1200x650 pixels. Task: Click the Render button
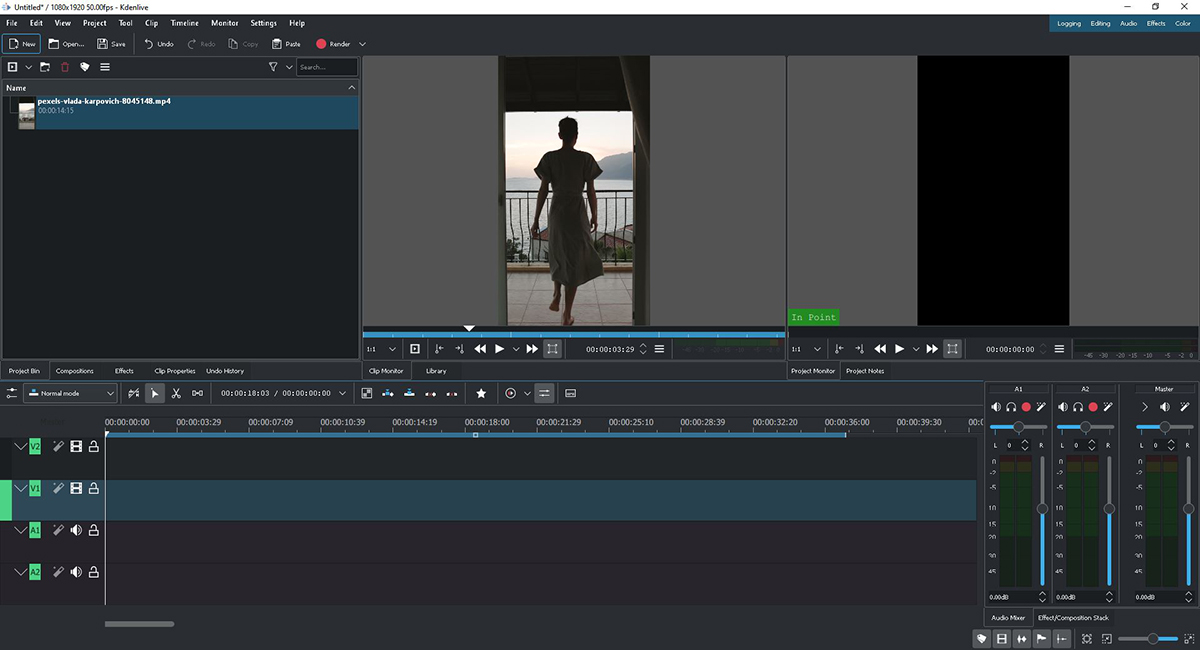click(334, 44)
